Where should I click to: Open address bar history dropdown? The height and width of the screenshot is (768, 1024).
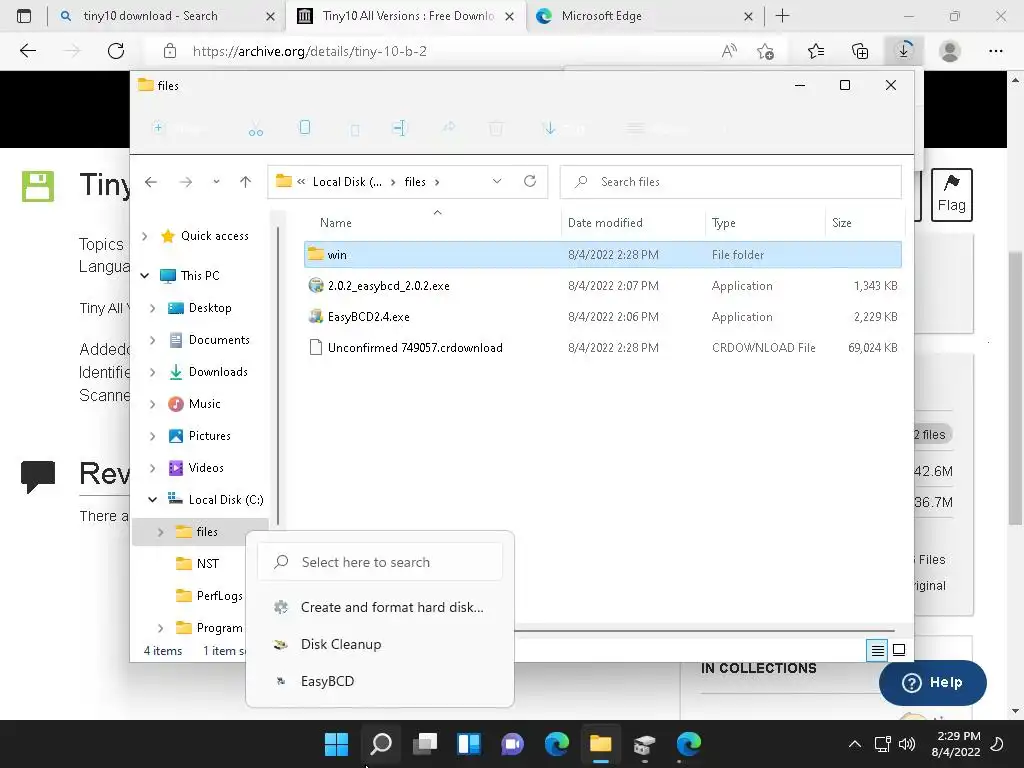coord(497,181)
